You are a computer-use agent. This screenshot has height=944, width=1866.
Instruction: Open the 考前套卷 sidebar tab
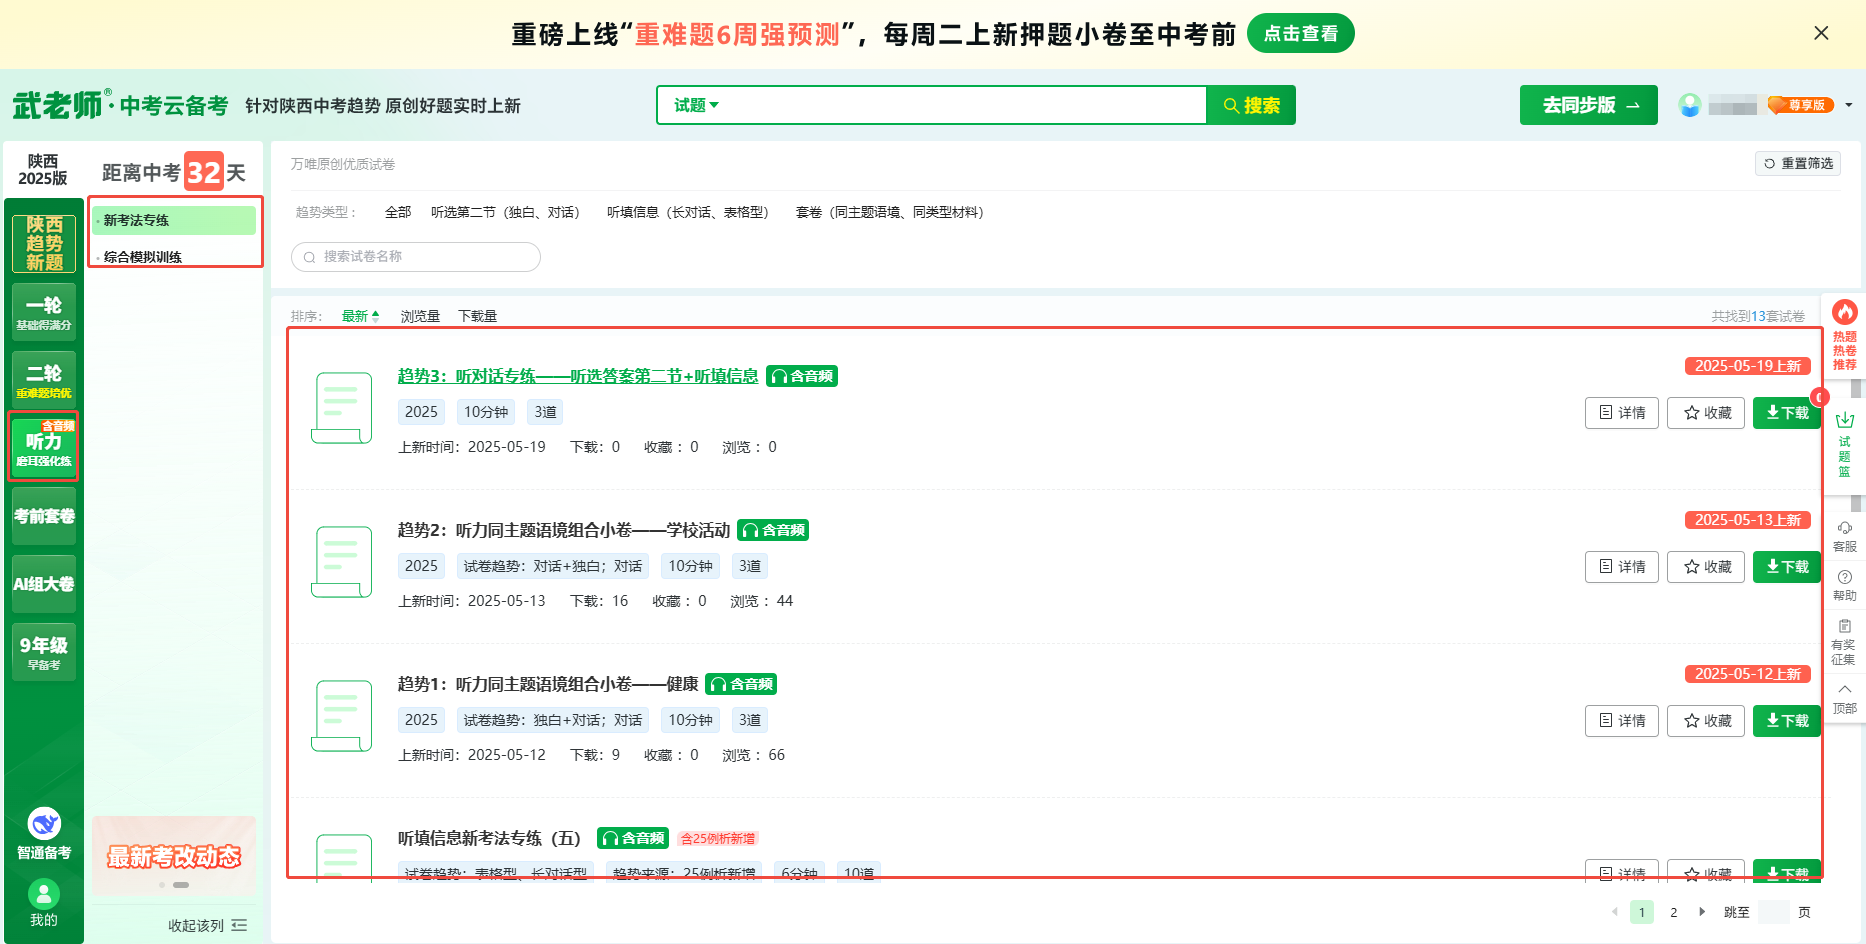click(44, 516)
